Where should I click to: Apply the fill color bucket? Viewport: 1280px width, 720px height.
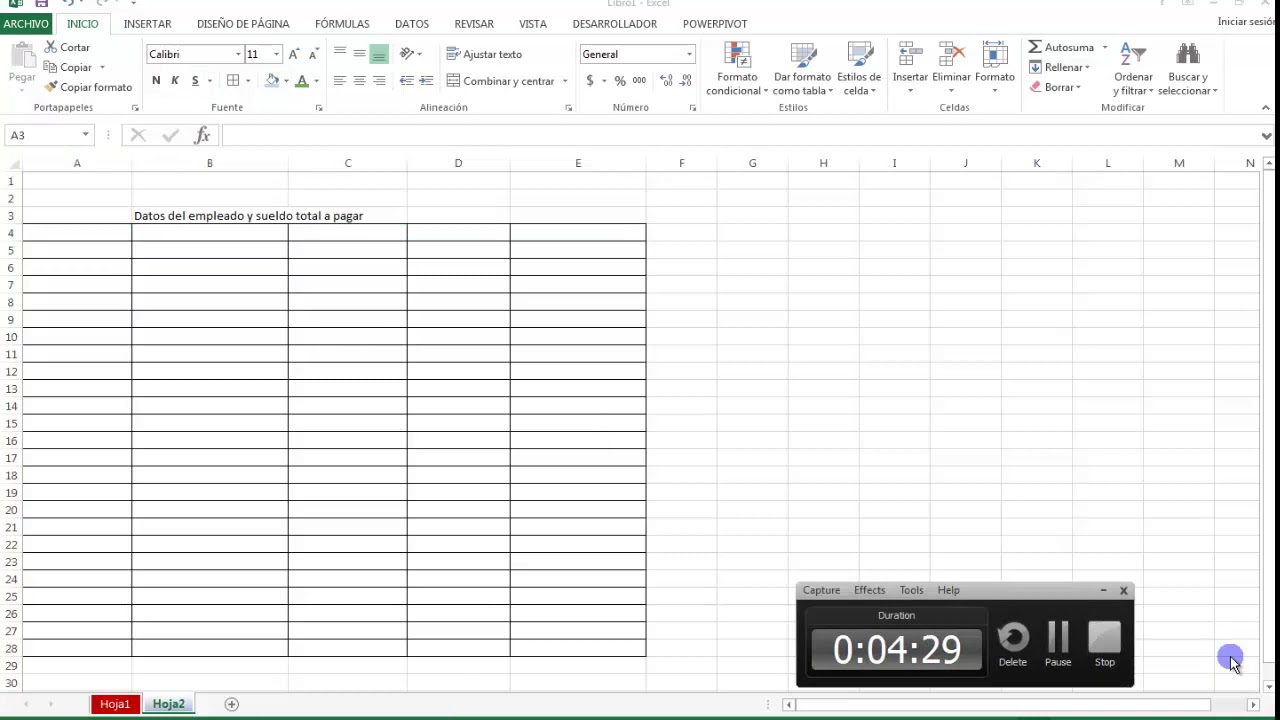tap(272, 80)
